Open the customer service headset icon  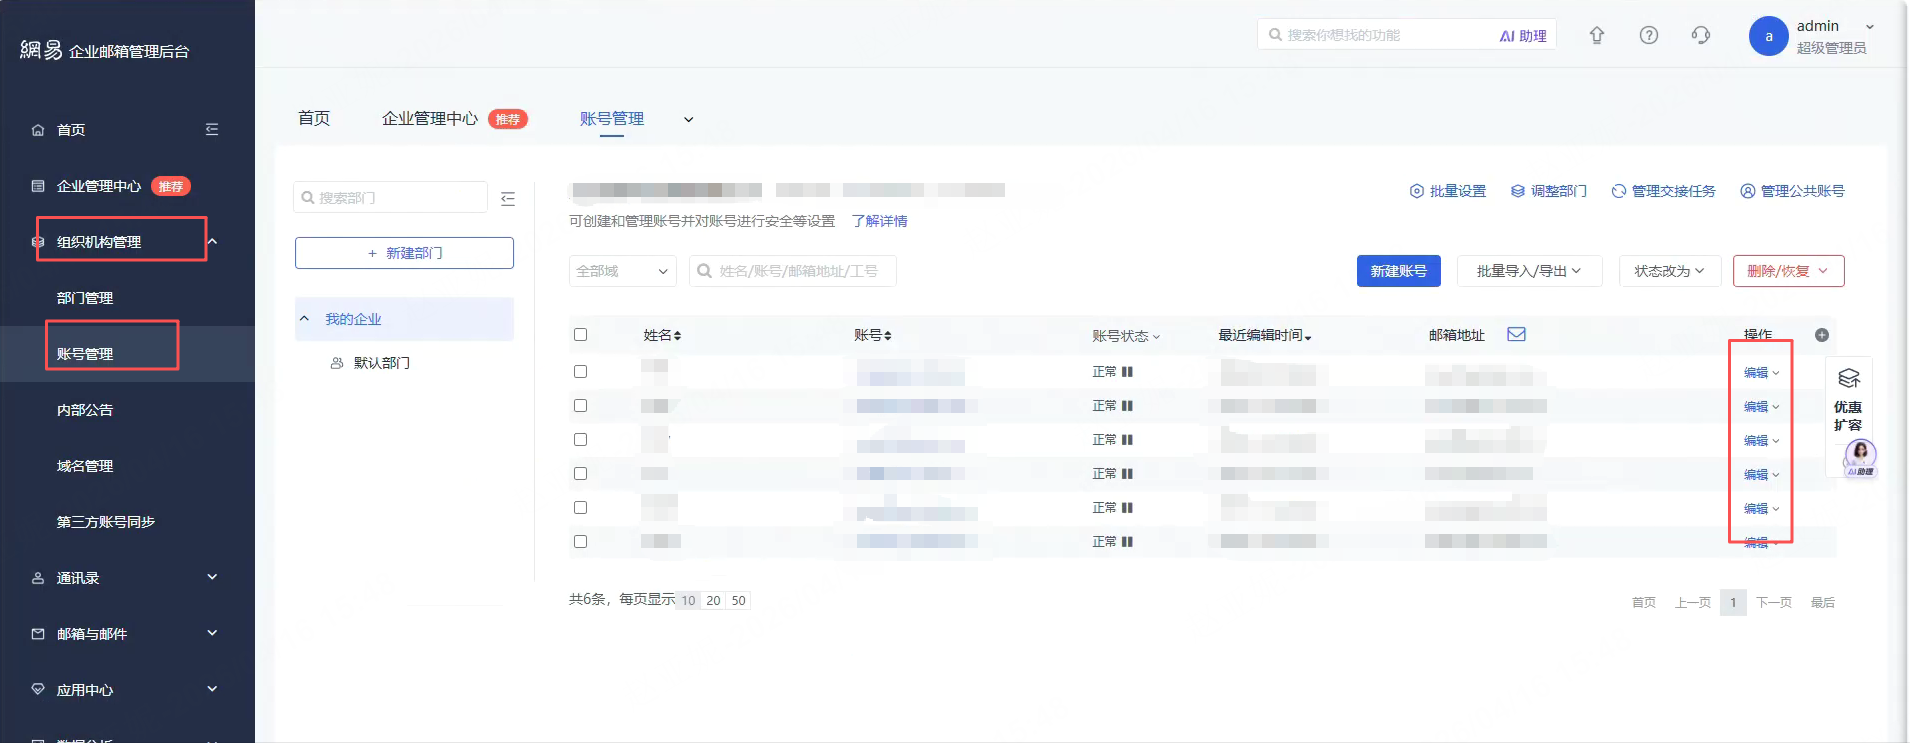[1701, 35]
